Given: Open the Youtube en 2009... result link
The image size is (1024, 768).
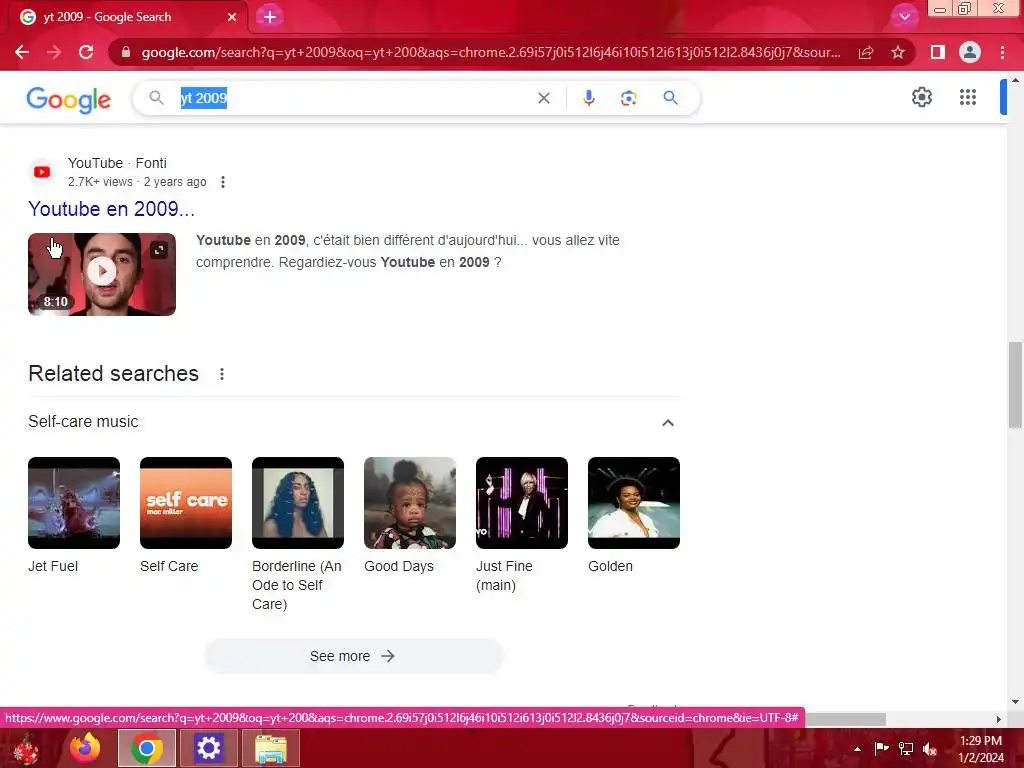Looking at the screenshot, I should pos(112,209).
